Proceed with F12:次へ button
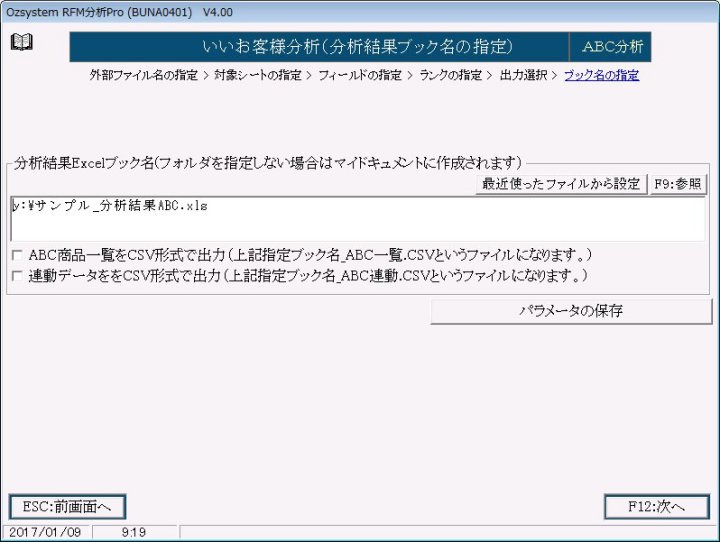This screenshot has width=720, height=542. (x=657, y=507)
